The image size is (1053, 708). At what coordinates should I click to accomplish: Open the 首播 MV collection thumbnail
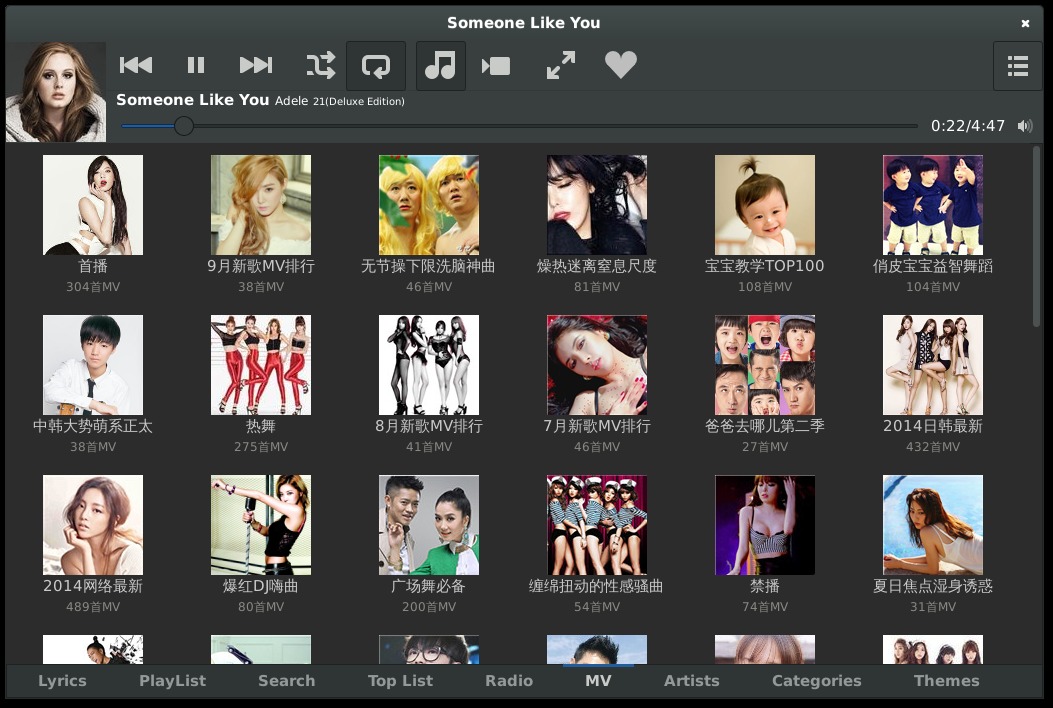tap(93, 205)
